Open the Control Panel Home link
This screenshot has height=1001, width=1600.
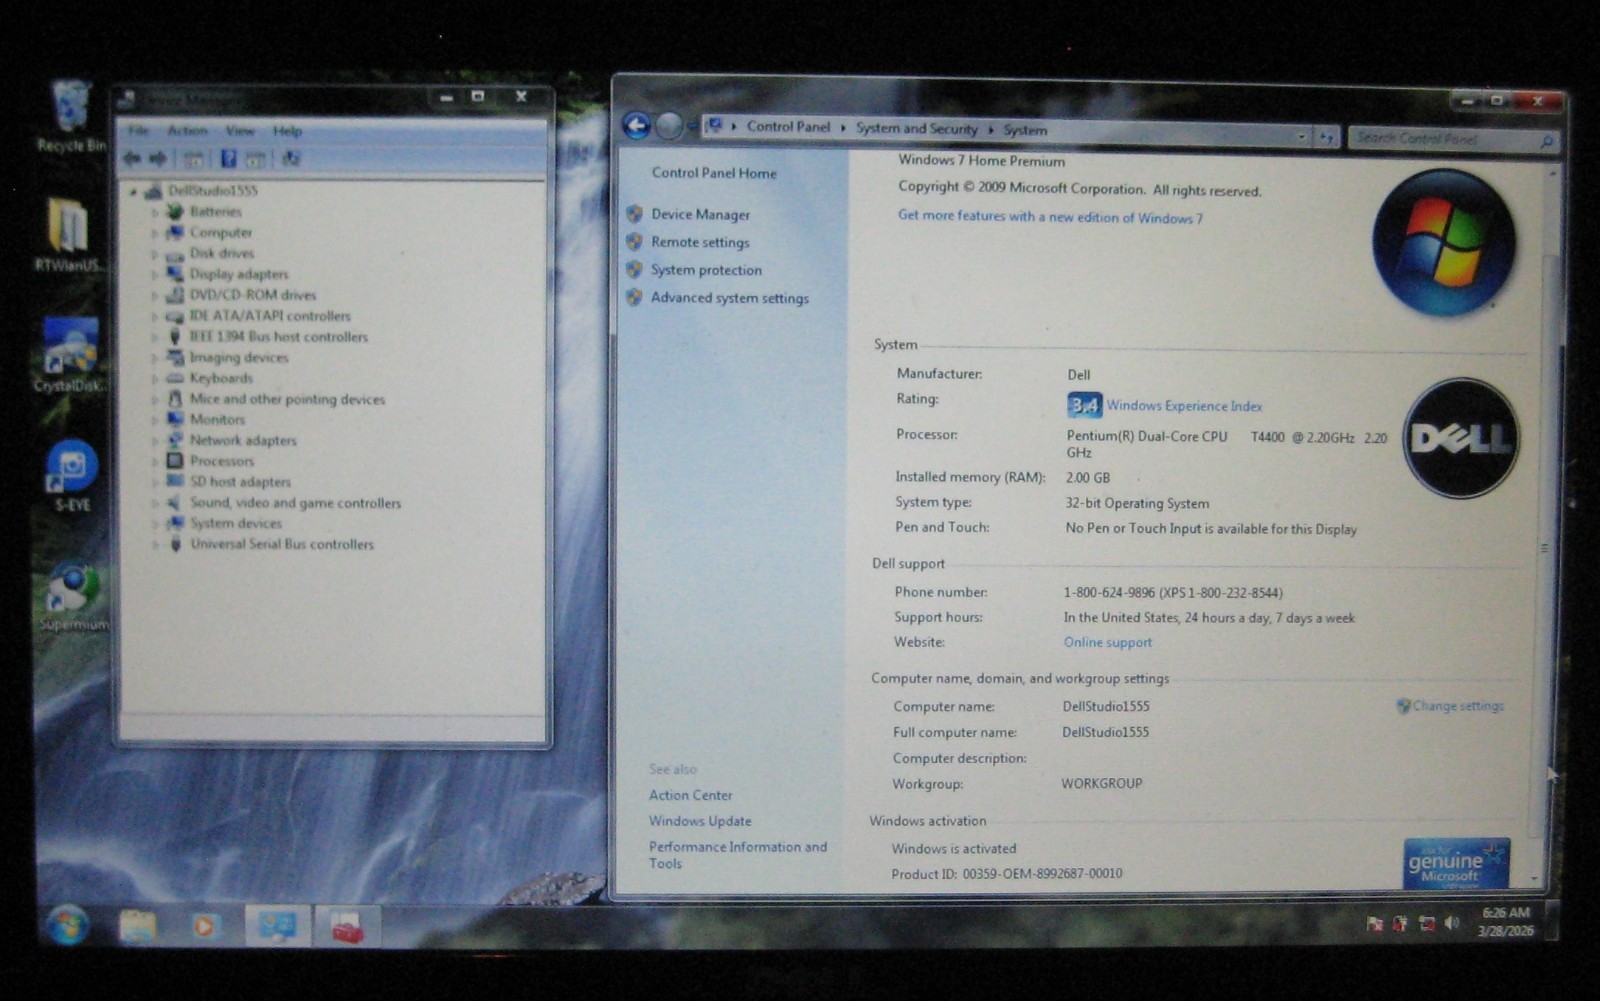pos(714,173)
